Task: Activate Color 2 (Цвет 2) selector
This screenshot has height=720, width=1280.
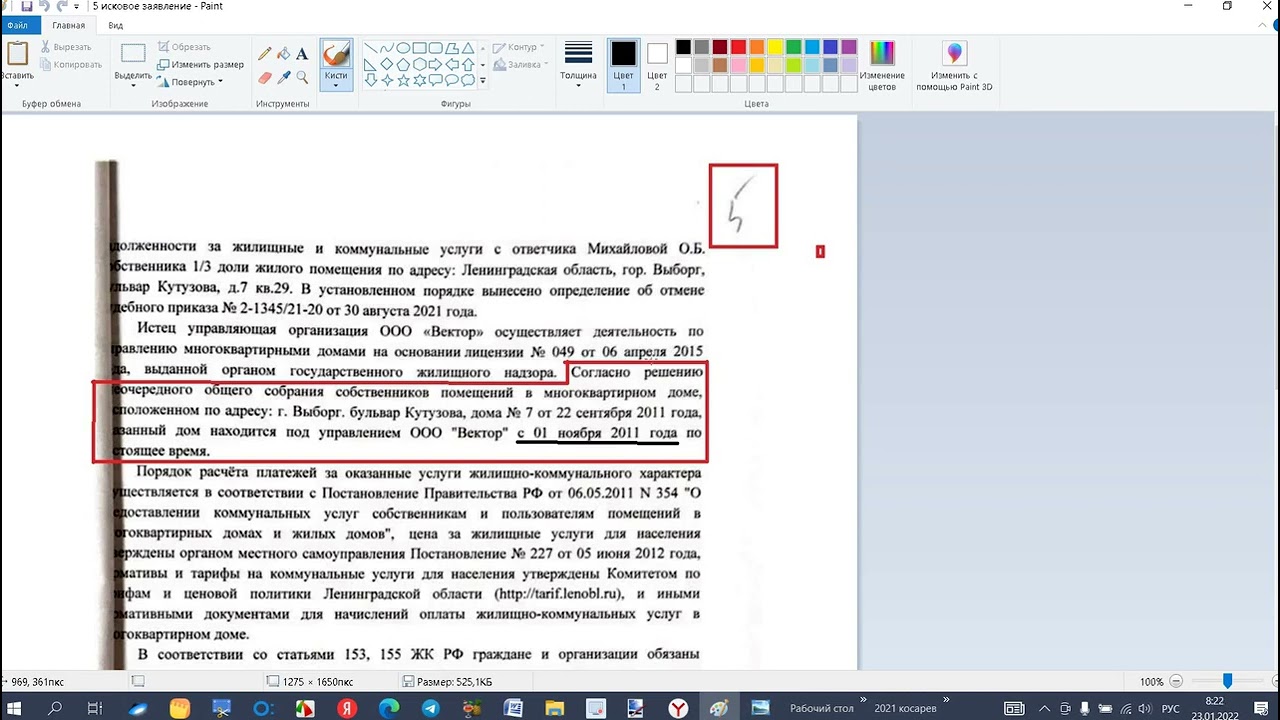Action: [x=657, y=66]
